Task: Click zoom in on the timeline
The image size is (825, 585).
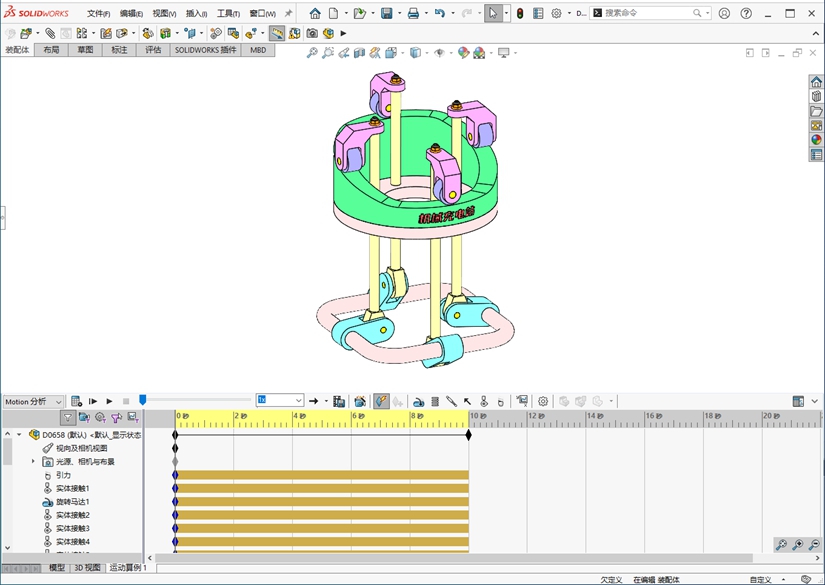Action: click(x=797, y=545)
